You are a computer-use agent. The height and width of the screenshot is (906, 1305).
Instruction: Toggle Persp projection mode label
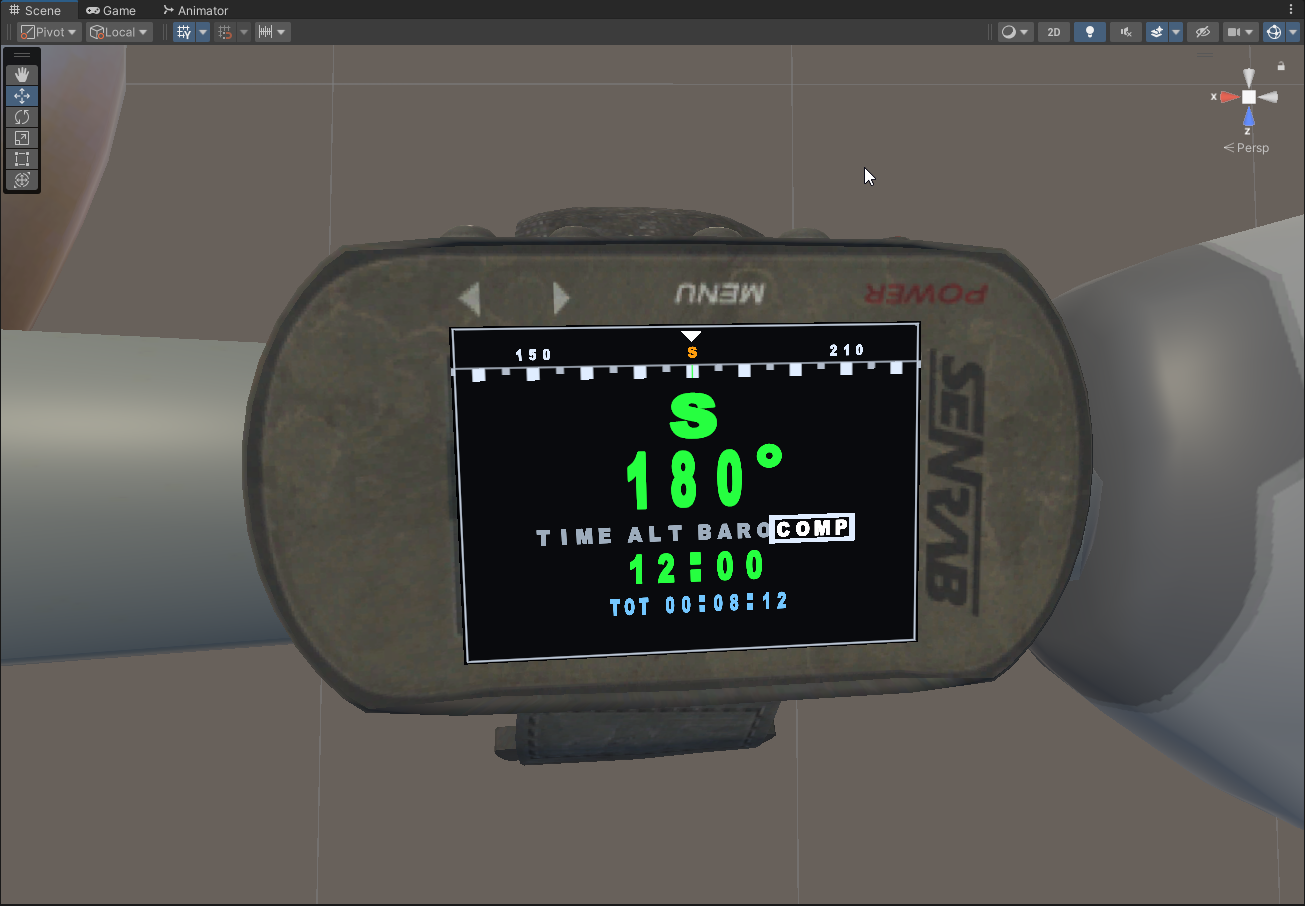pyautogui.click(x=1246, y=148)
